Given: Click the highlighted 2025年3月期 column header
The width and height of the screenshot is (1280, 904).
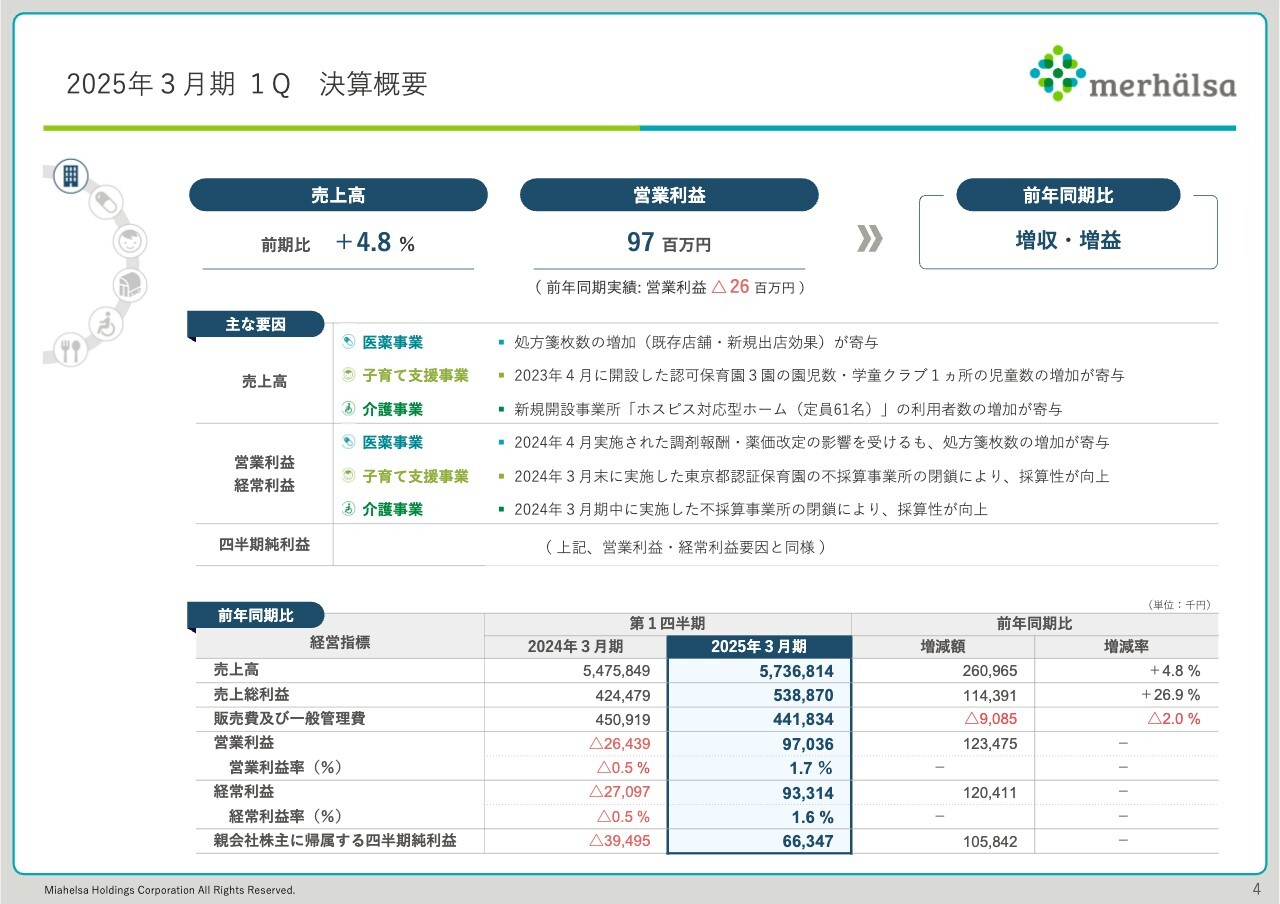Looking at the screenshot, I should point(758,646).
